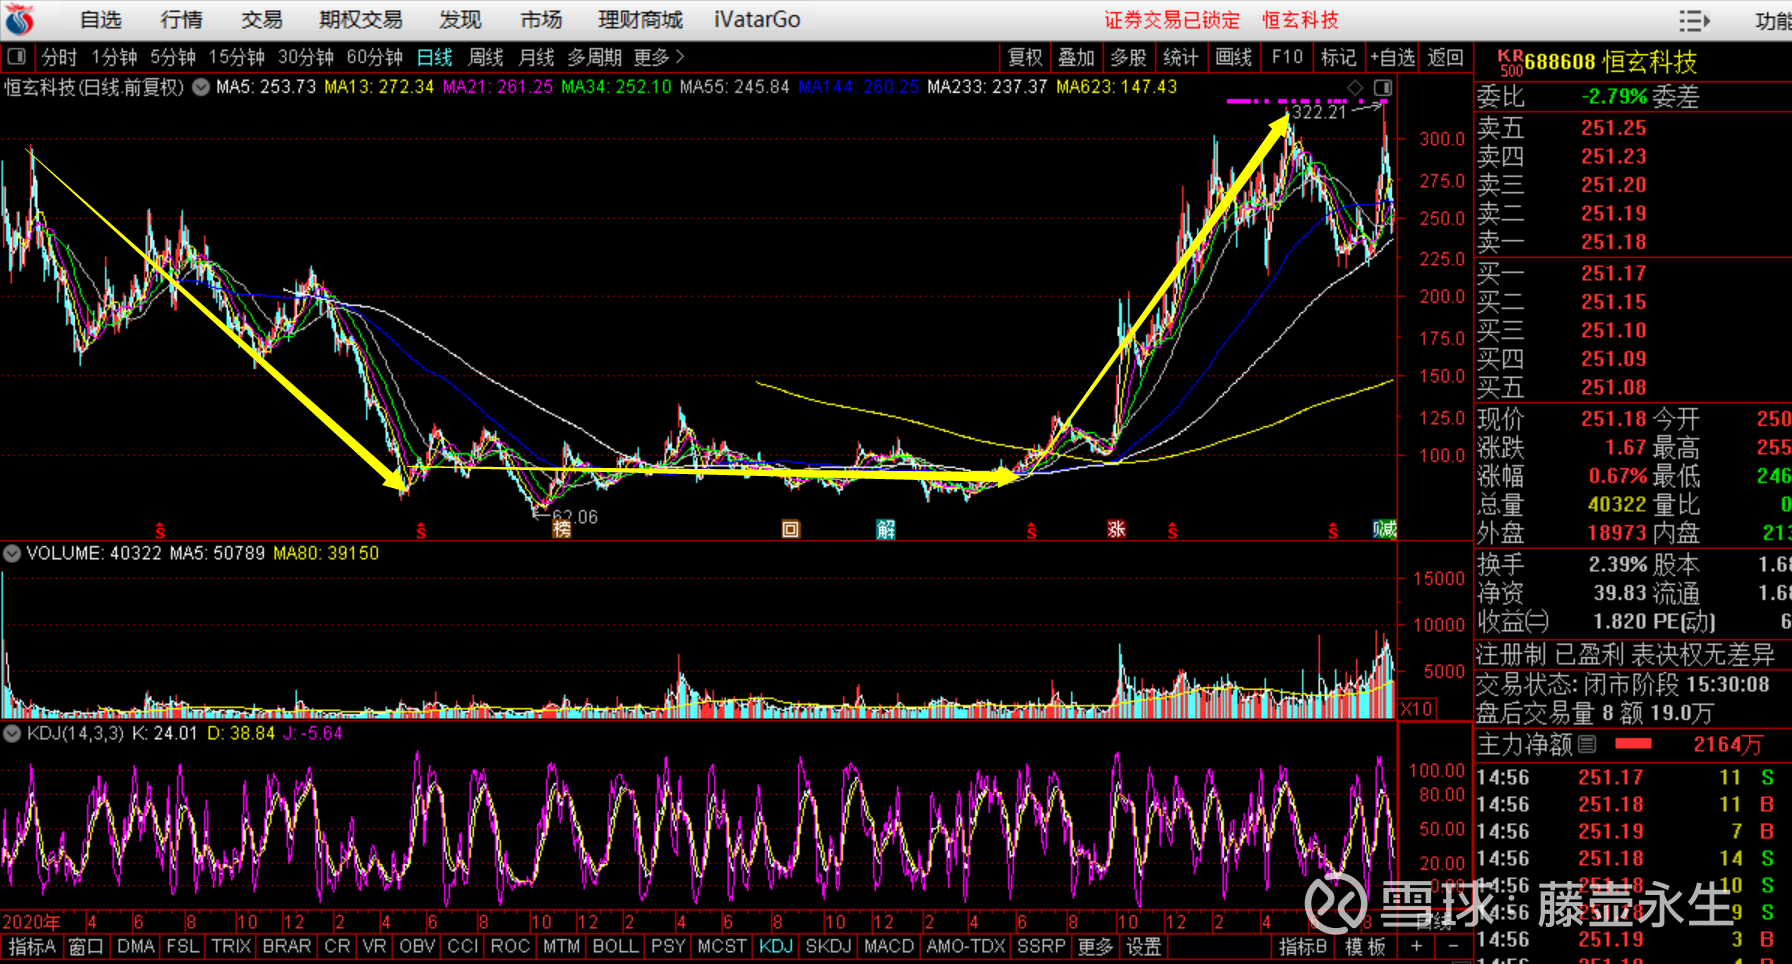Click the diamond marker icon above chart
This screenshot has width=1792, height=964.
tap(1355, 88)
